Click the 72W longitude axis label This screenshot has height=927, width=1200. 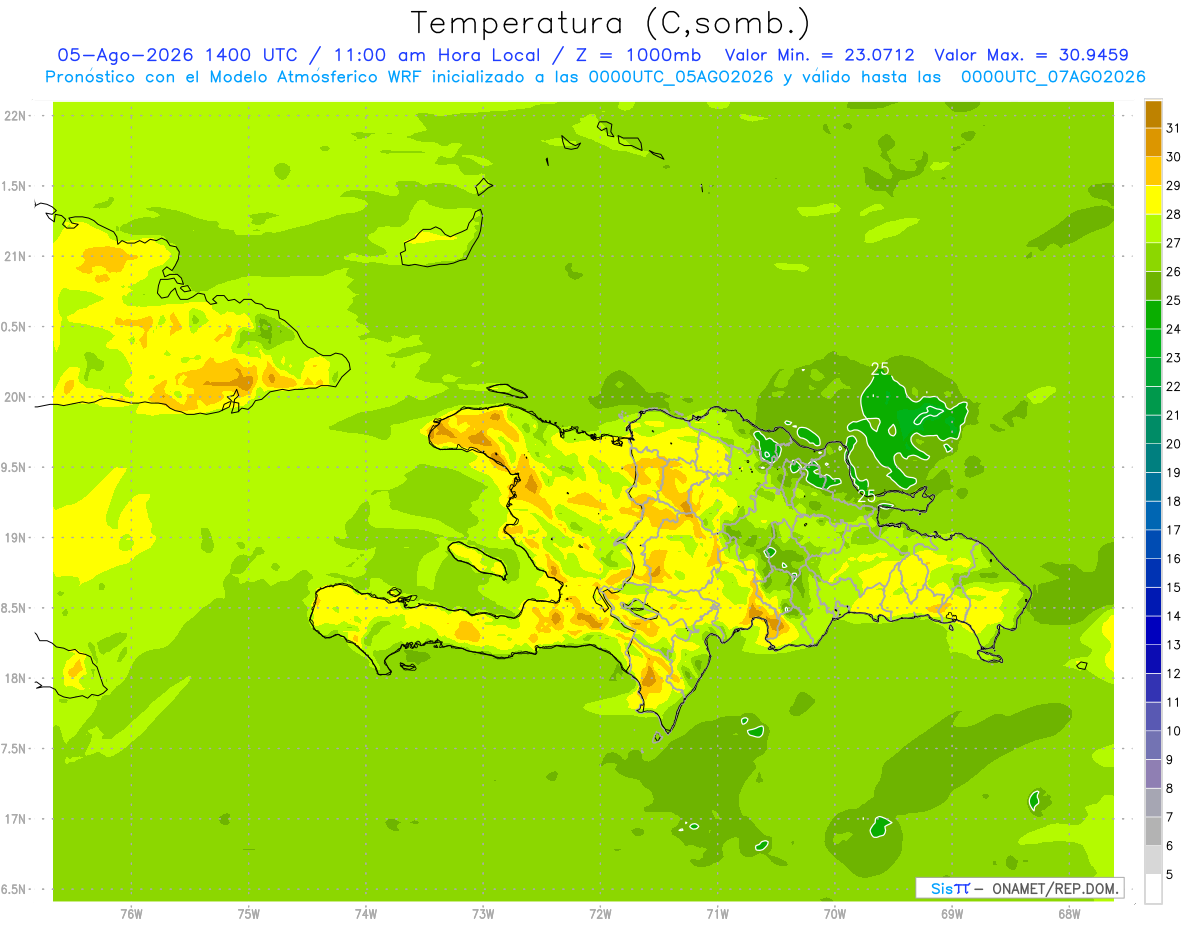(x=600, y=913)
